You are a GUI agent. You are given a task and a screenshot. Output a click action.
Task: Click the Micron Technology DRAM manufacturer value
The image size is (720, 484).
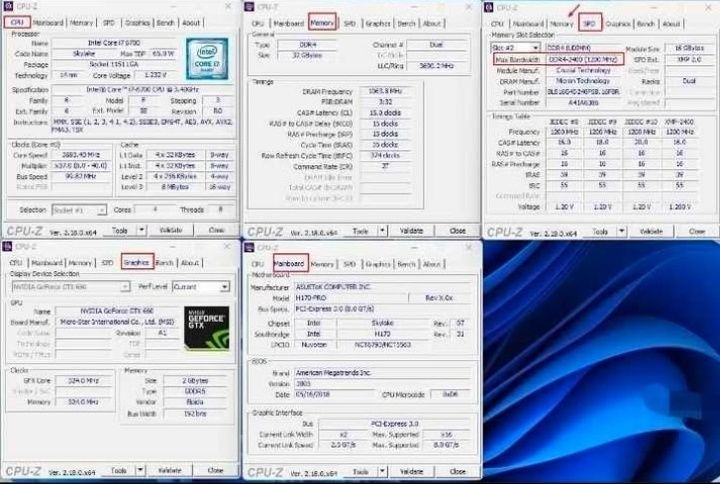click(583, 81)
